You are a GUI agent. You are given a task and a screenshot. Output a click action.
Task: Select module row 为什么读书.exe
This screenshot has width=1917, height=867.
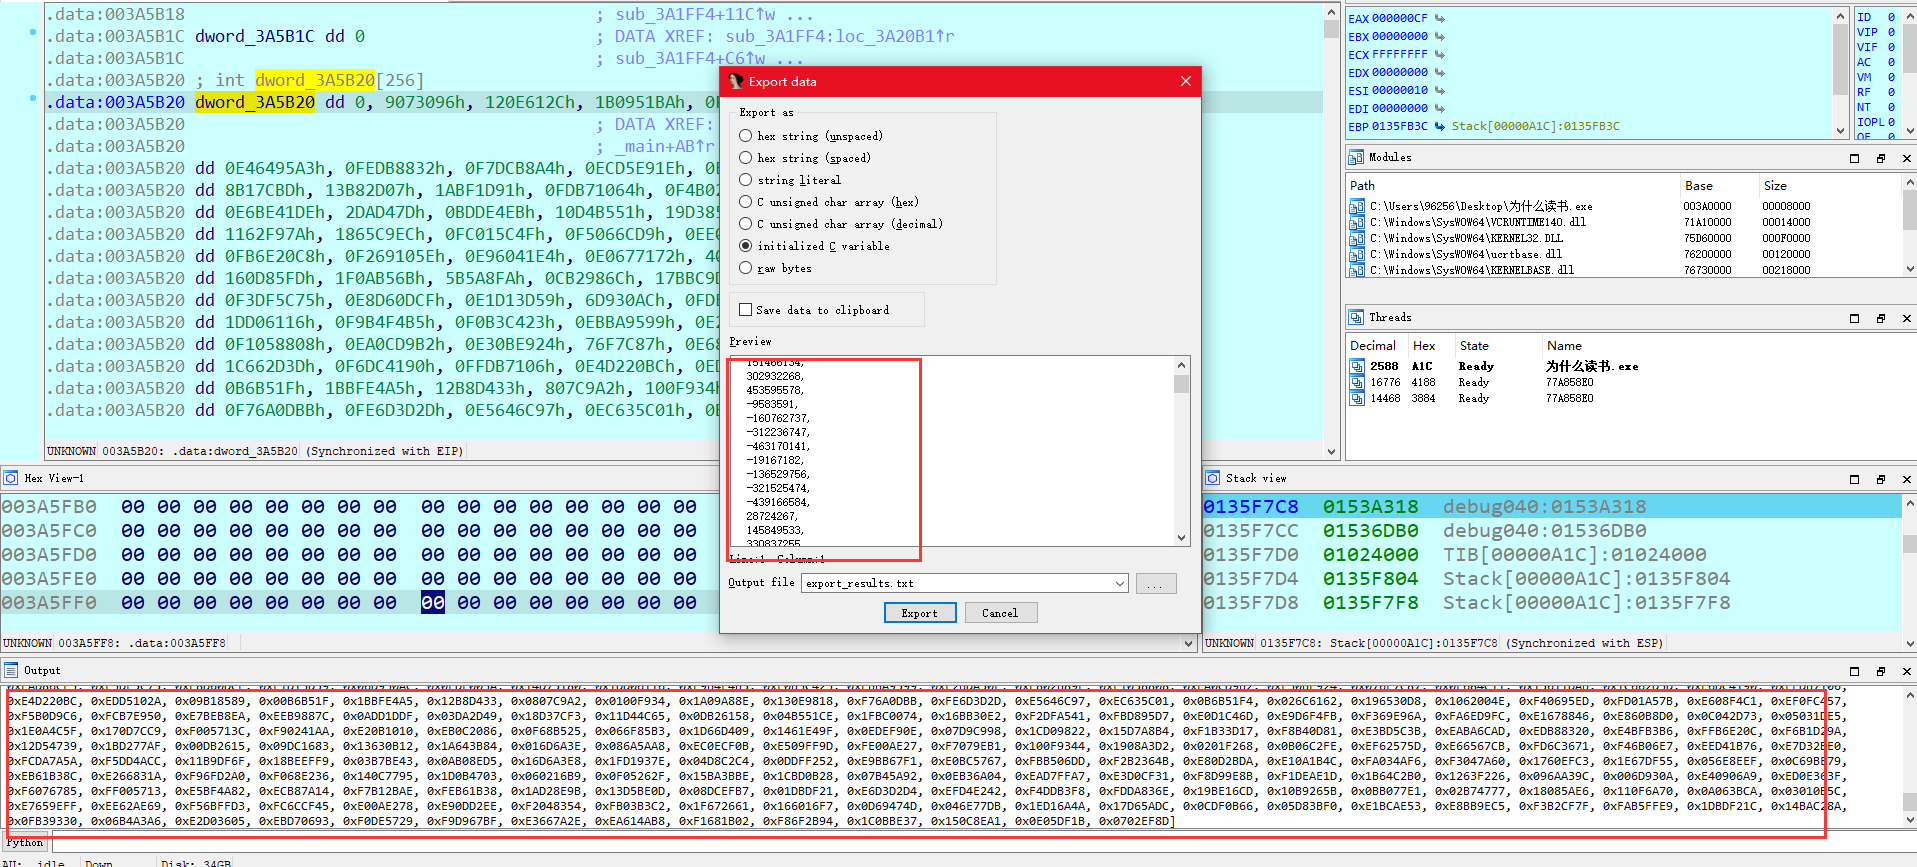pyautogui.click(x=1623, y=206)
